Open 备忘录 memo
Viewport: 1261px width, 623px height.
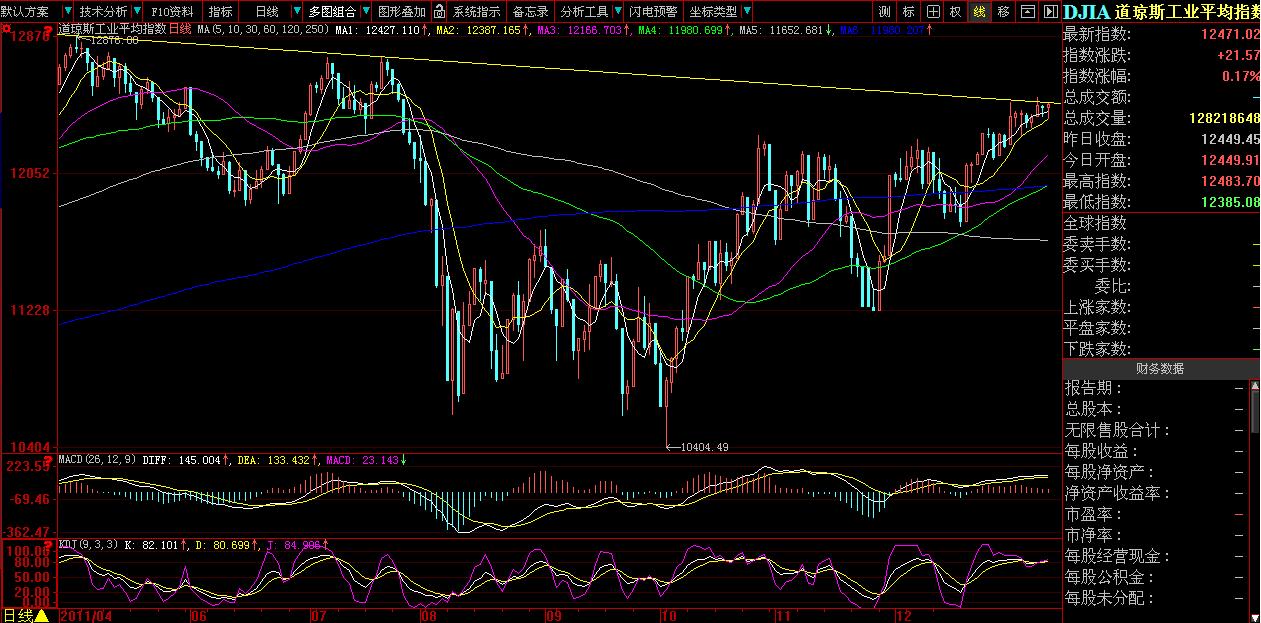tap(530, 11)
